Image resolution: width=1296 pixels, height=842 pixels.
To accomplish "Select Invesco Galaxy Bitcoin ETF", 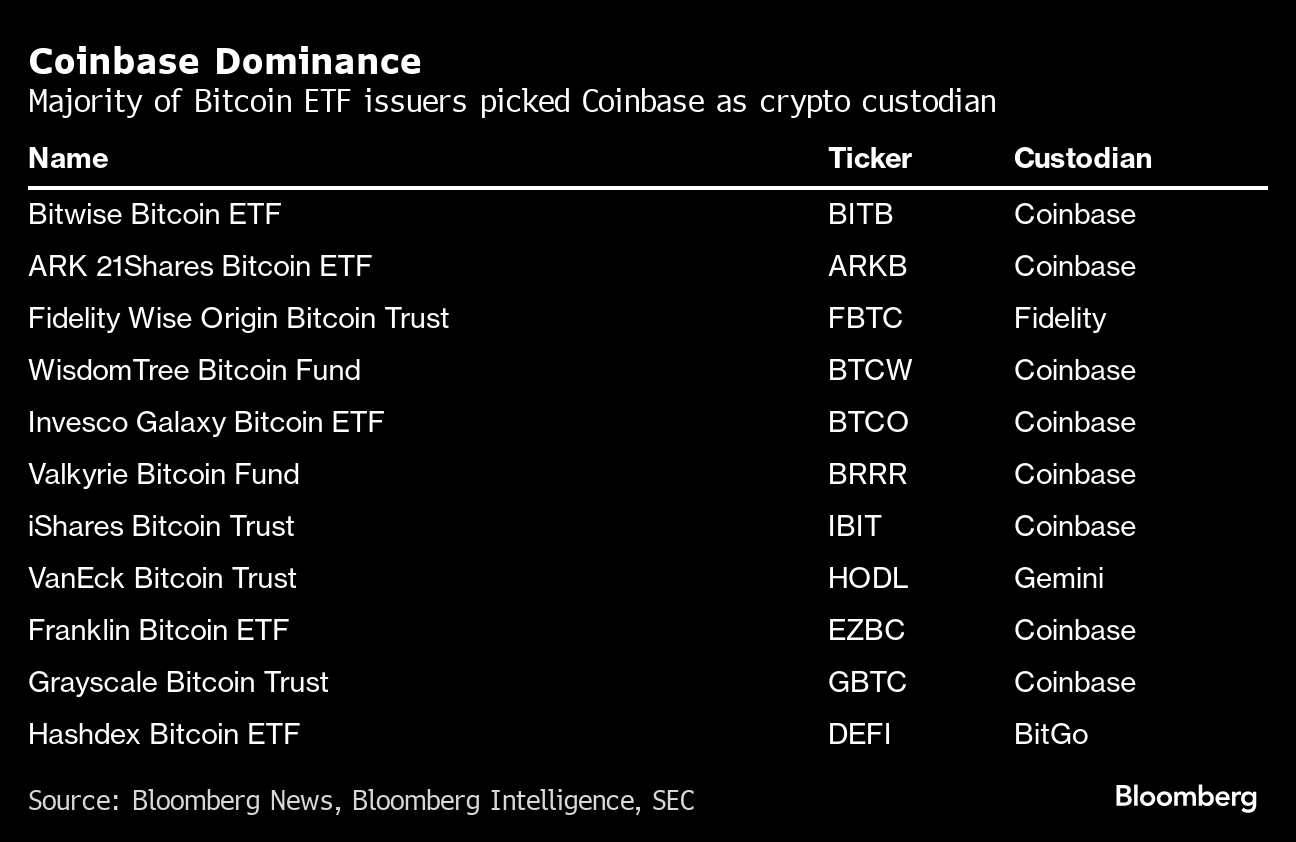I will tap(206, 422).
